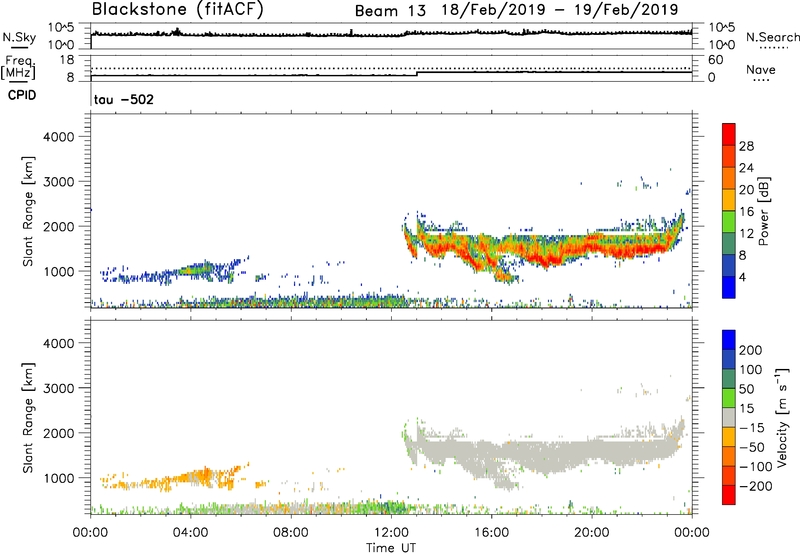Viewport: 800px width, 554px height.
Task: Click the 4 label on Power colorbar
Action: click(742, 278)
